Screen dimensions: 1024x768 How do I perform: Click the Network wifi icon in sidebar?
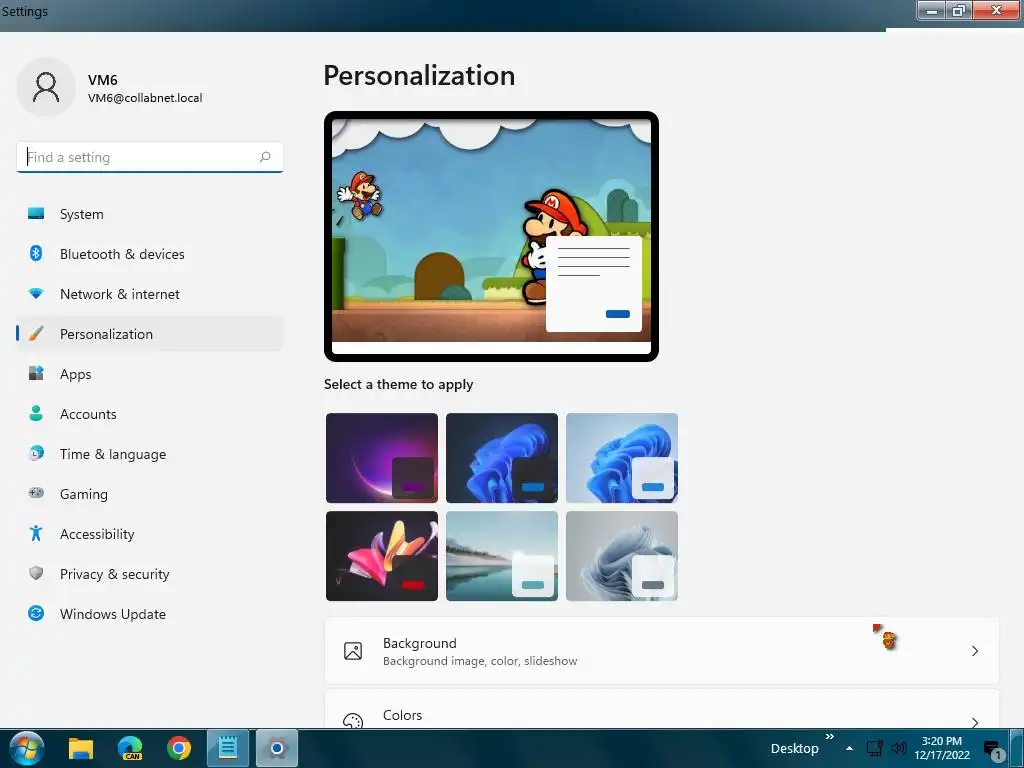pos(36,294)
